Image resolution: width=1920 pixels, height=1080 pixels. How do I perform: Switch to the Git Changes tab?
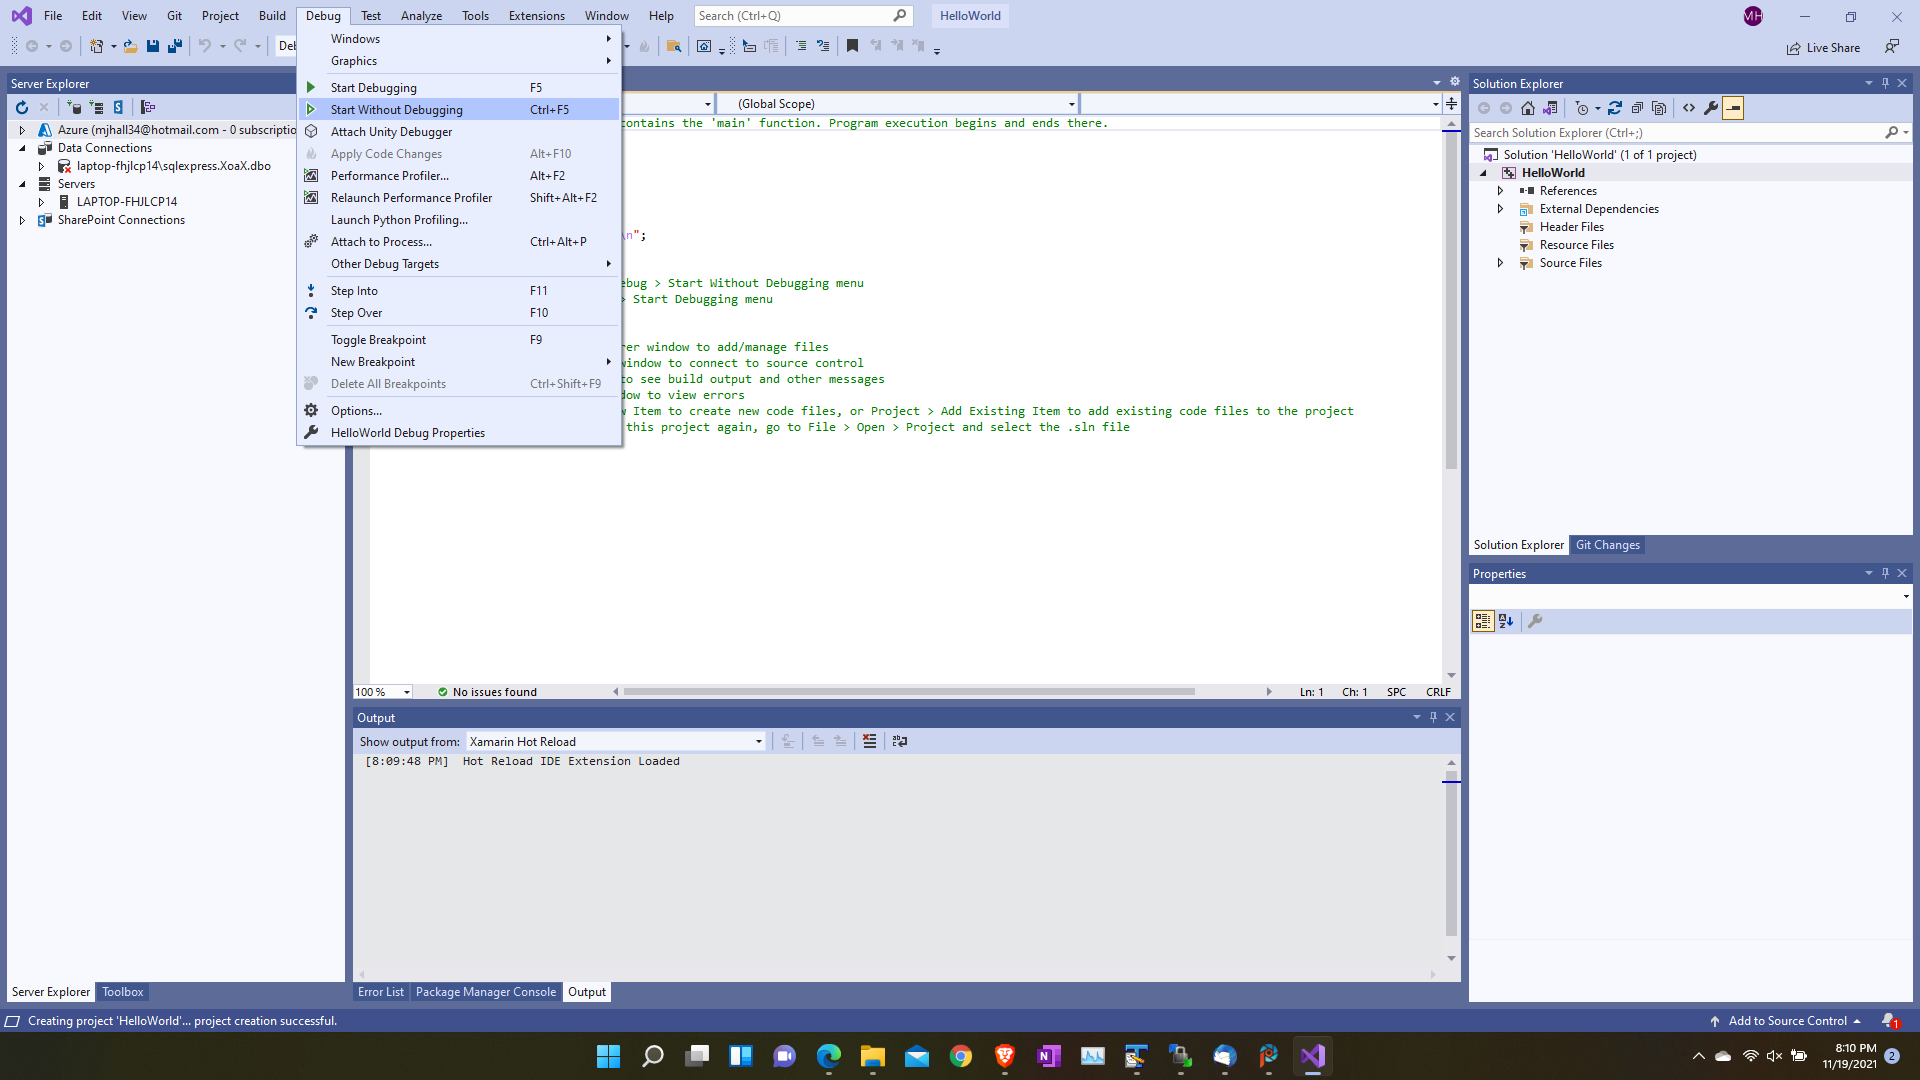(1608, 545)
